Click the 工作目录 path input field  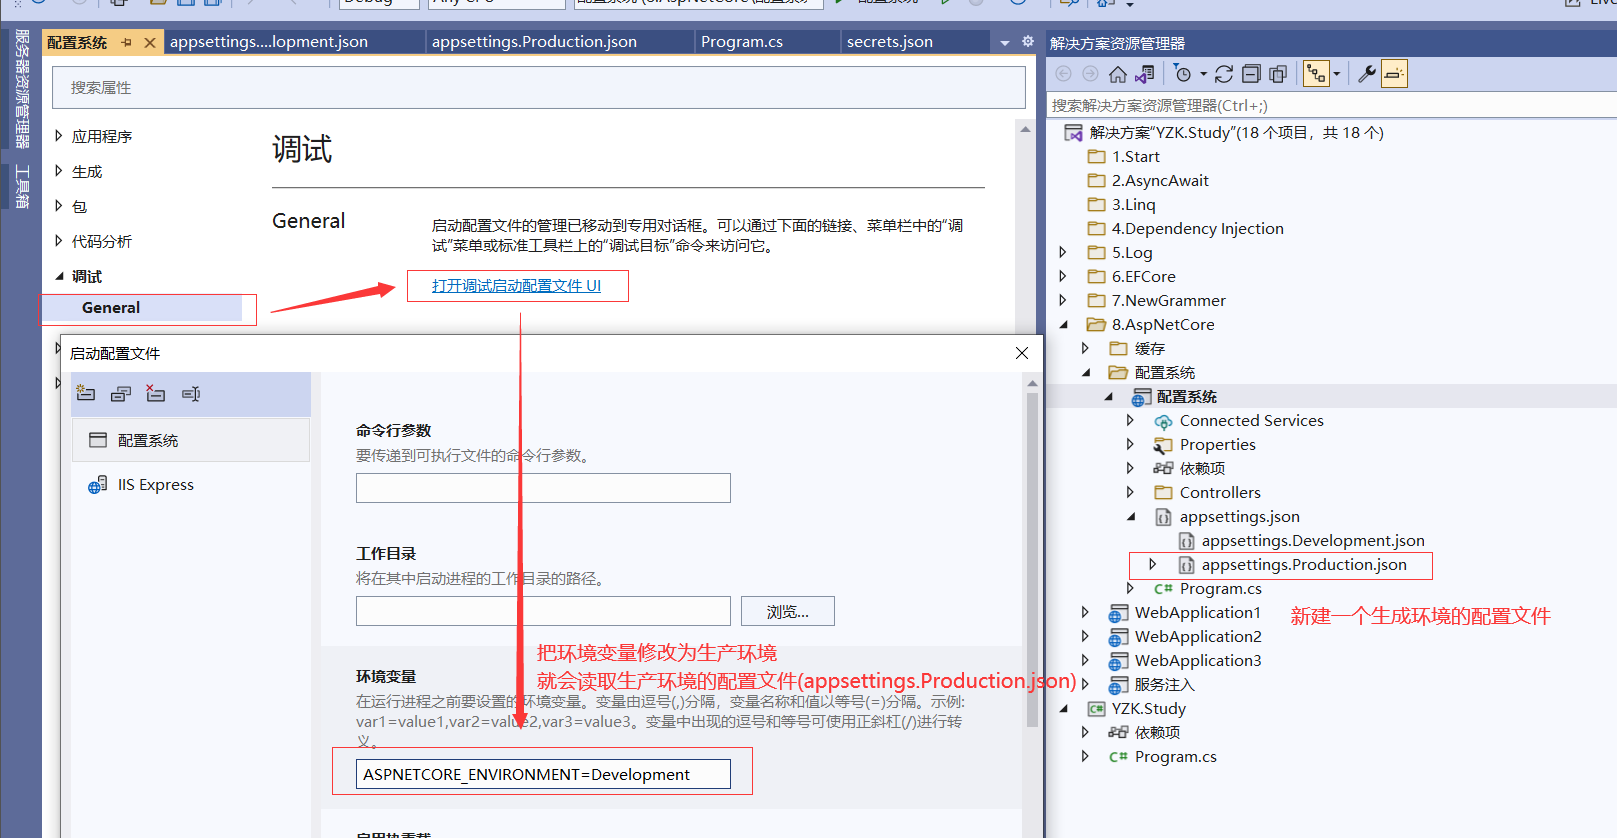tap(543, 611)
